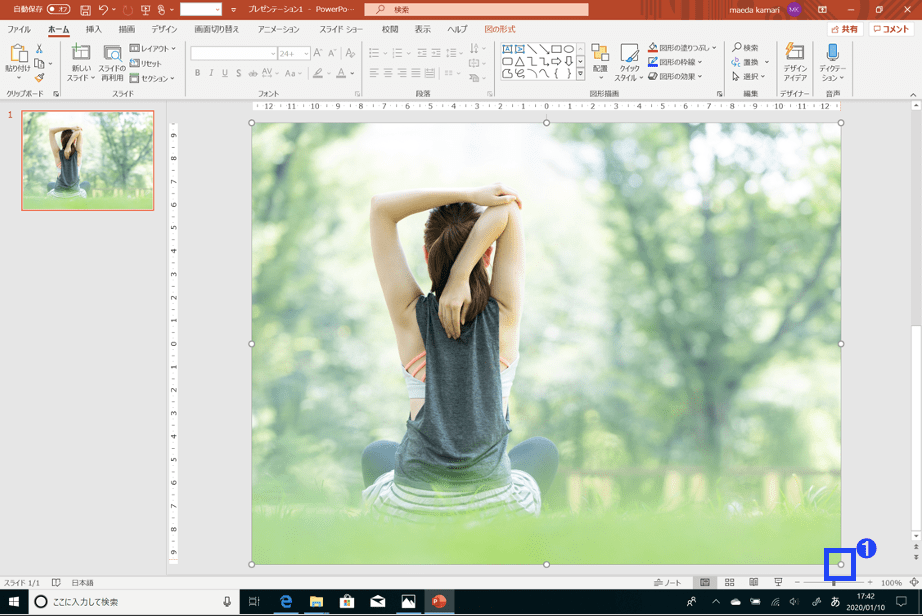
Task: Open the Layout (レイアウト) dropdown
Action: [153, 48]
